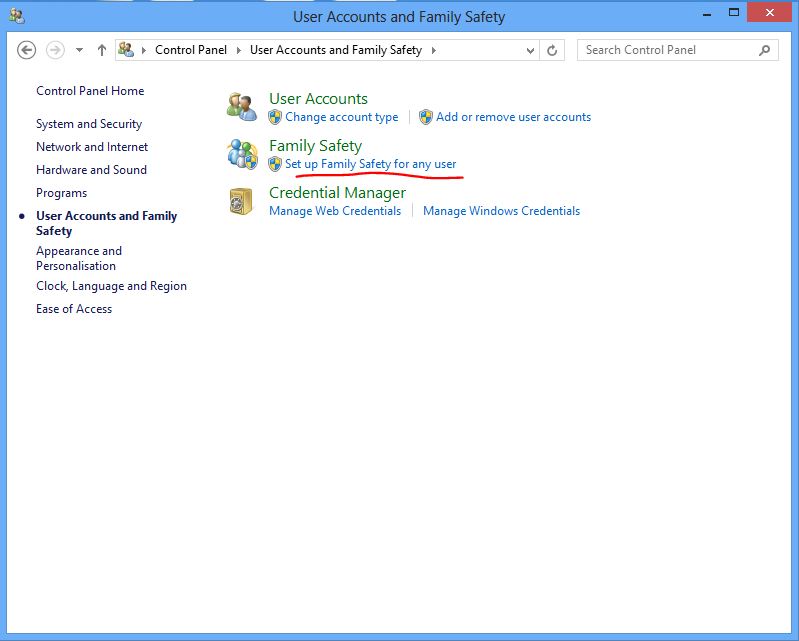The width and height of the screenshot is (799, 641).
Task: Type in the Search Control Panel field
Action: coord(665,50)
